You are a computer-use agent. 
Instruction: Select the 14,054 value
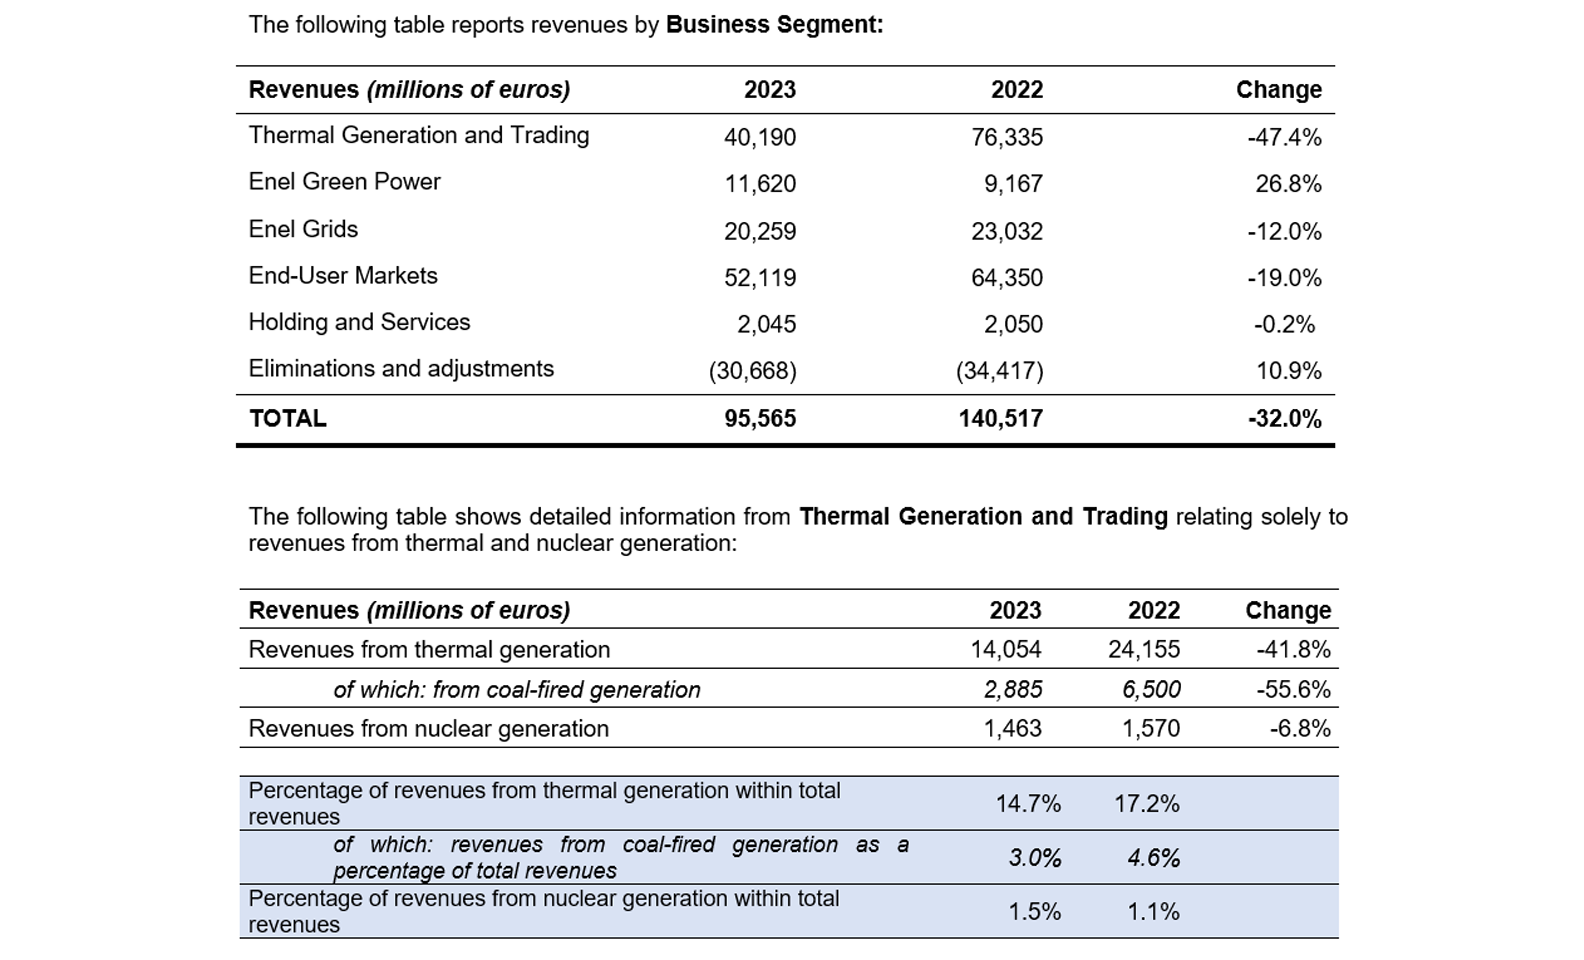(x=1006, y=649)
